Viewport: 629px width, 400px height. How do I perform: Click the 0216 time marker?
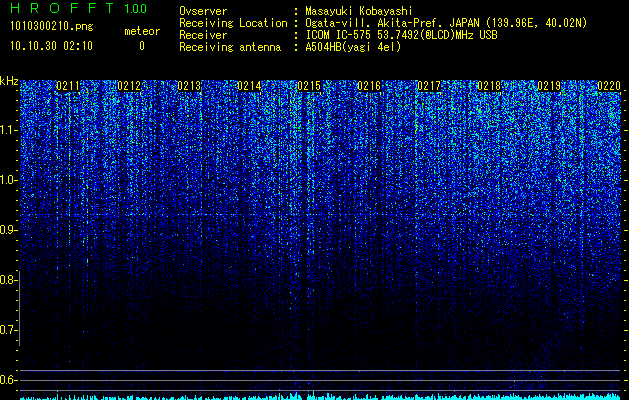369,86
